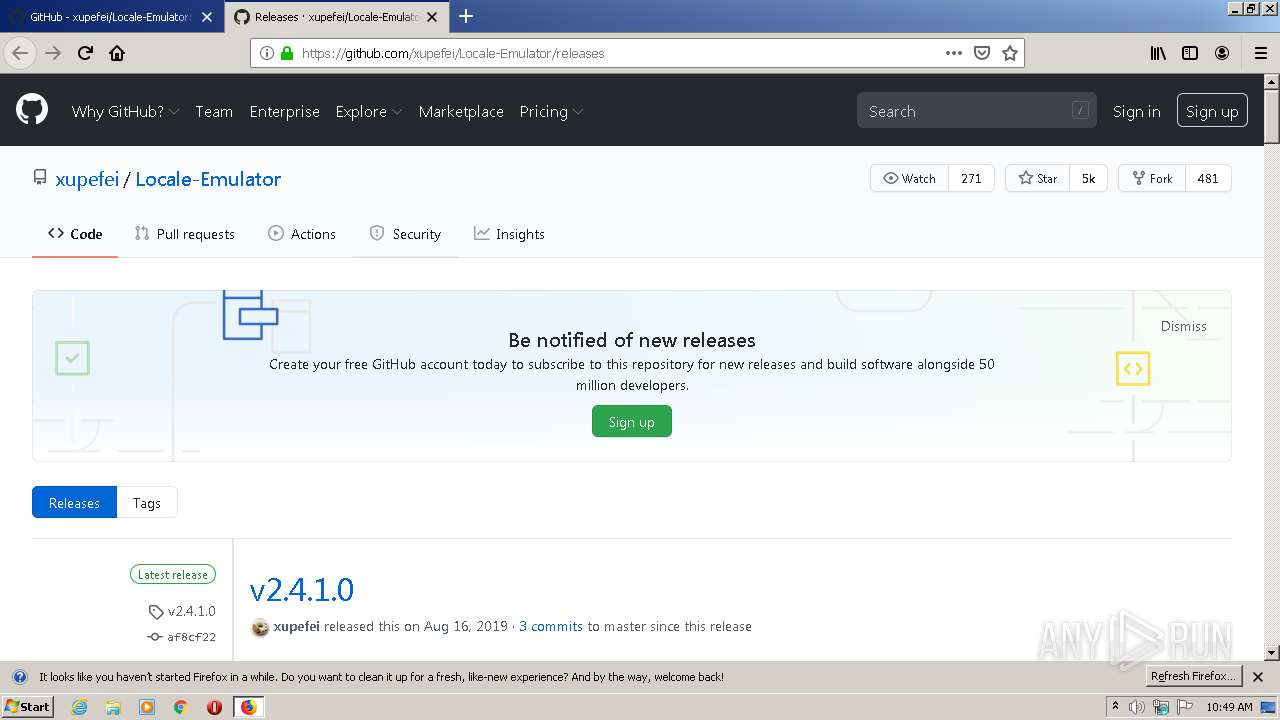This screenshot has width=1280, height=720.
Task: Open Windows Explorer folder in taskbar
Action: click(113, 707)
